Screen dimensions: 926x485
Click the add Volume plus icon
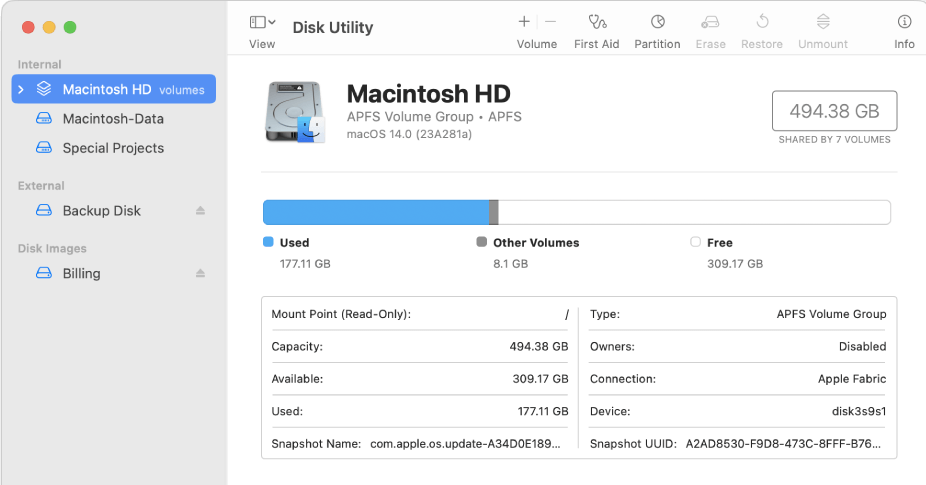click(524, 22)
